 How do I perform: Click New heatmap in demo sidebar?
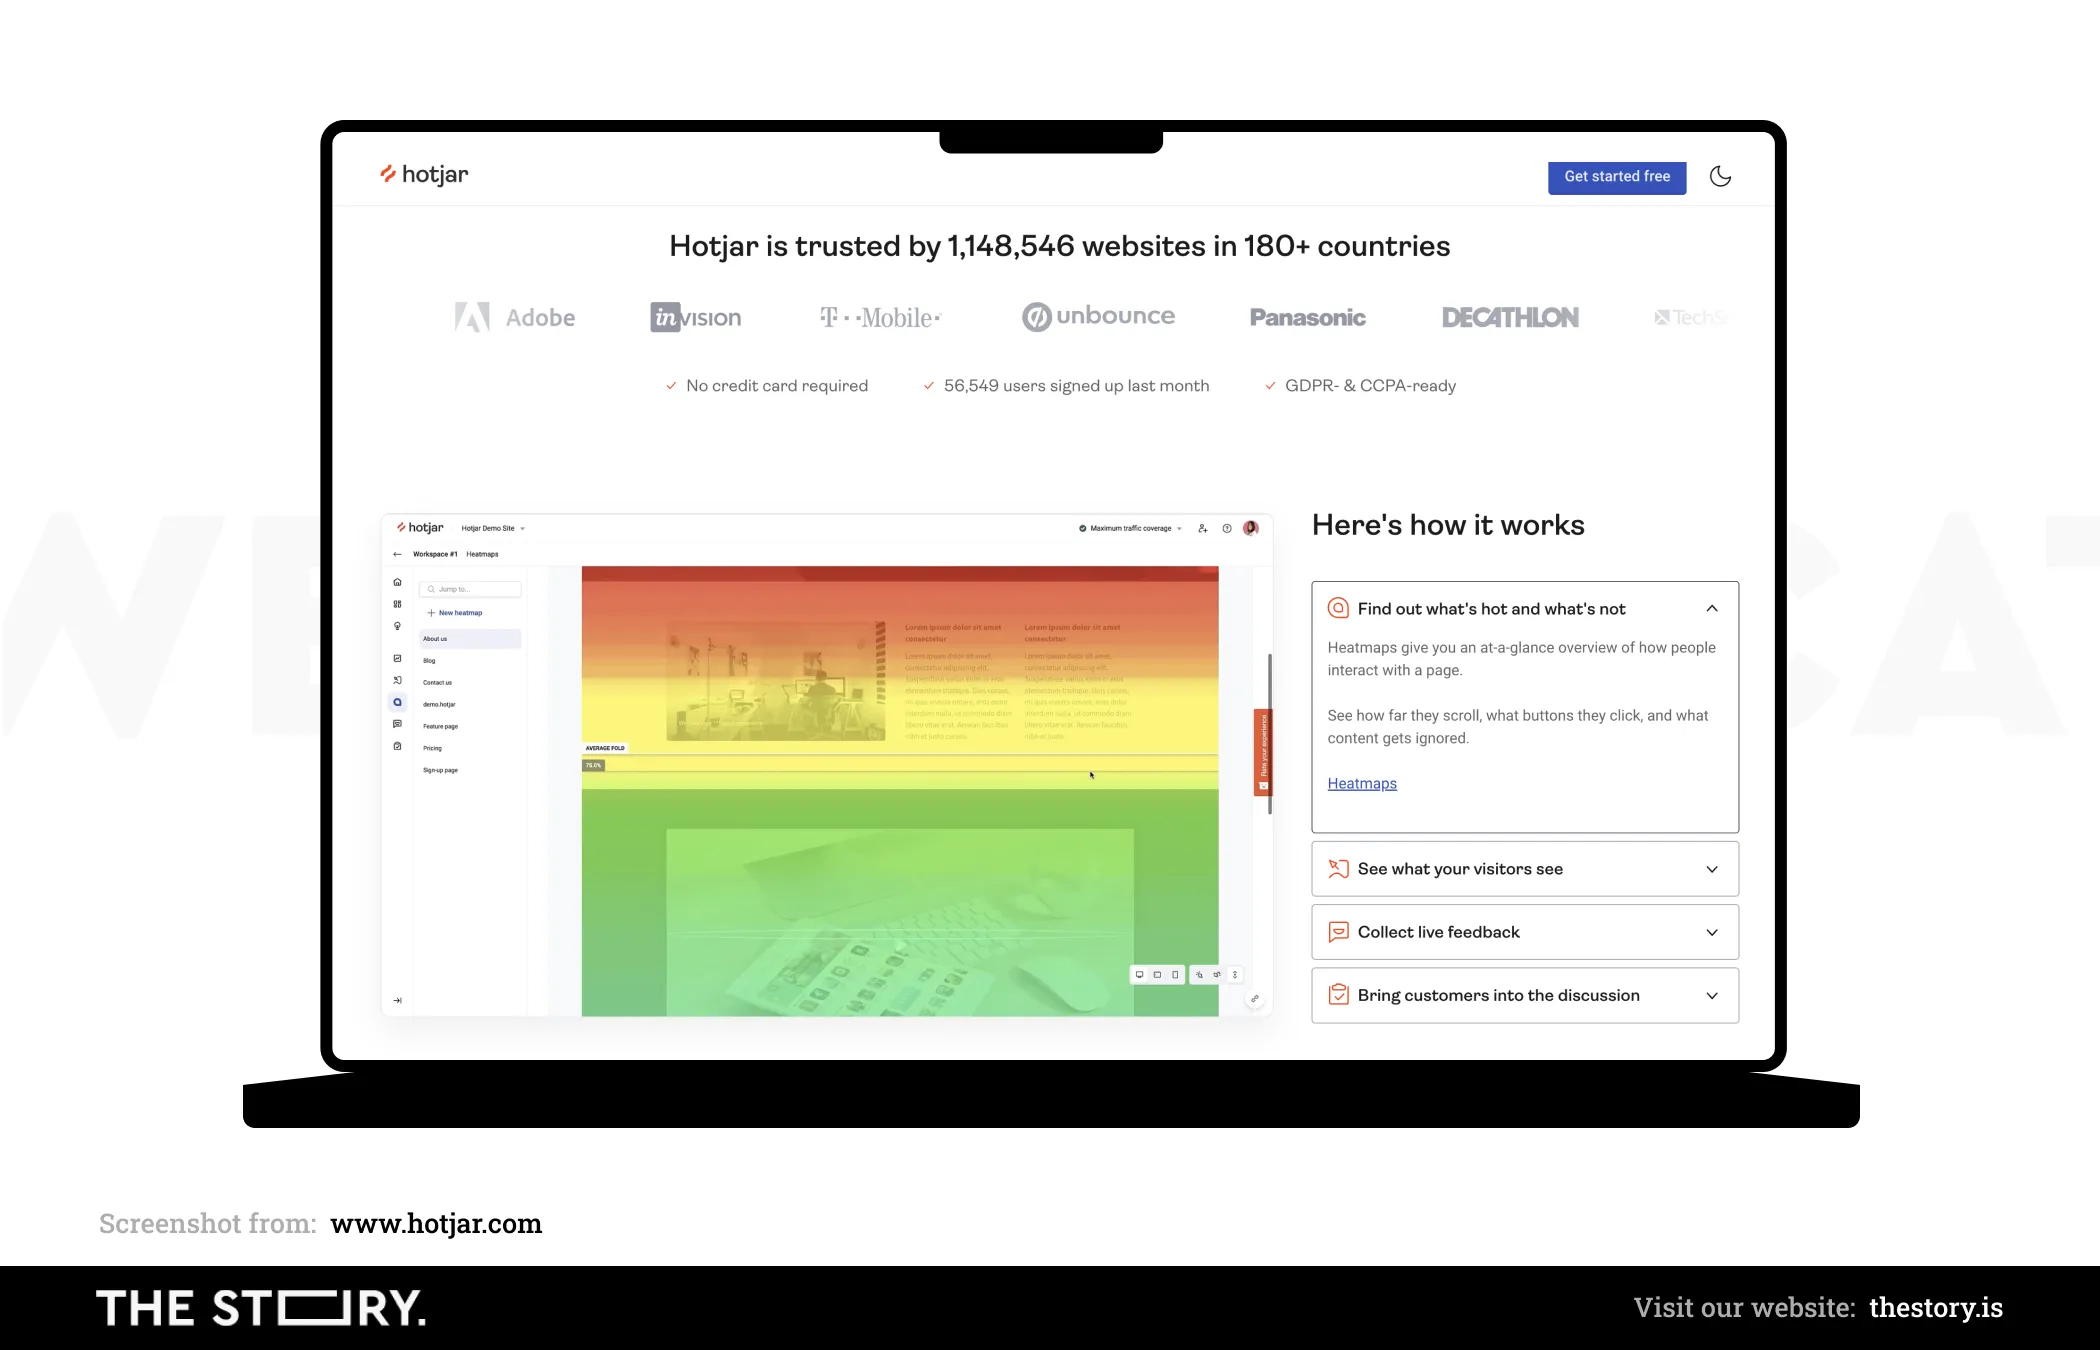click(x=455, y=613)
